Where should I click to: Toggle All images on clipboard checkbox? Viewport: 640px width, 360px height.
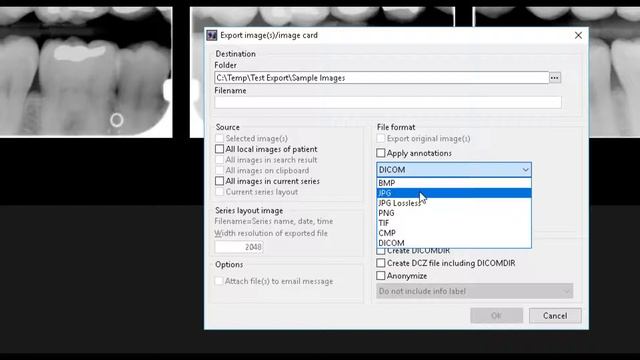click(220, 170)
